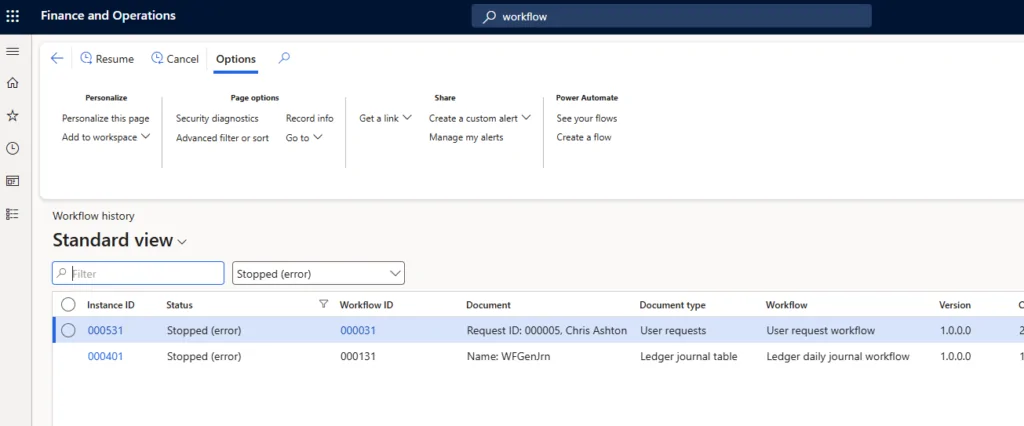Open the app launcher waffle icon
Viewport: 1024px width, 426px height.
(x=12, y=16)
